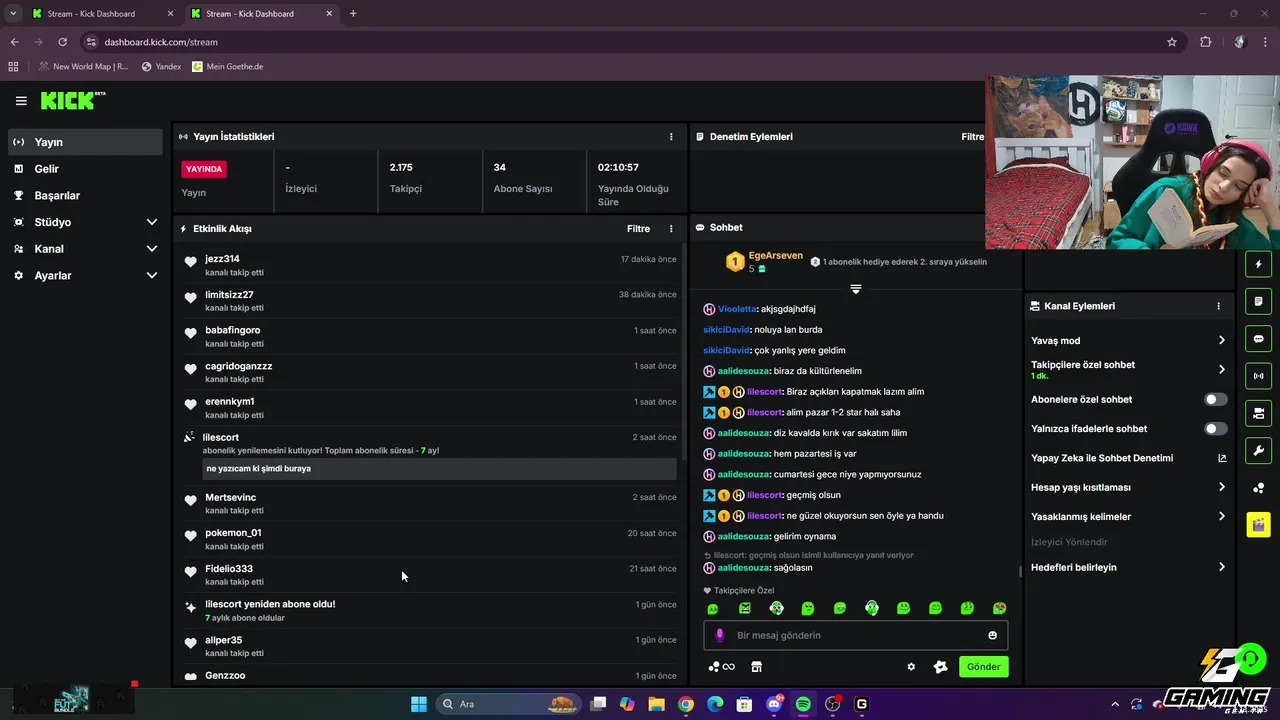Open the yellow clapperboard clips button
Viewport: 1280px width, 720px height.
coord(1258,525)
